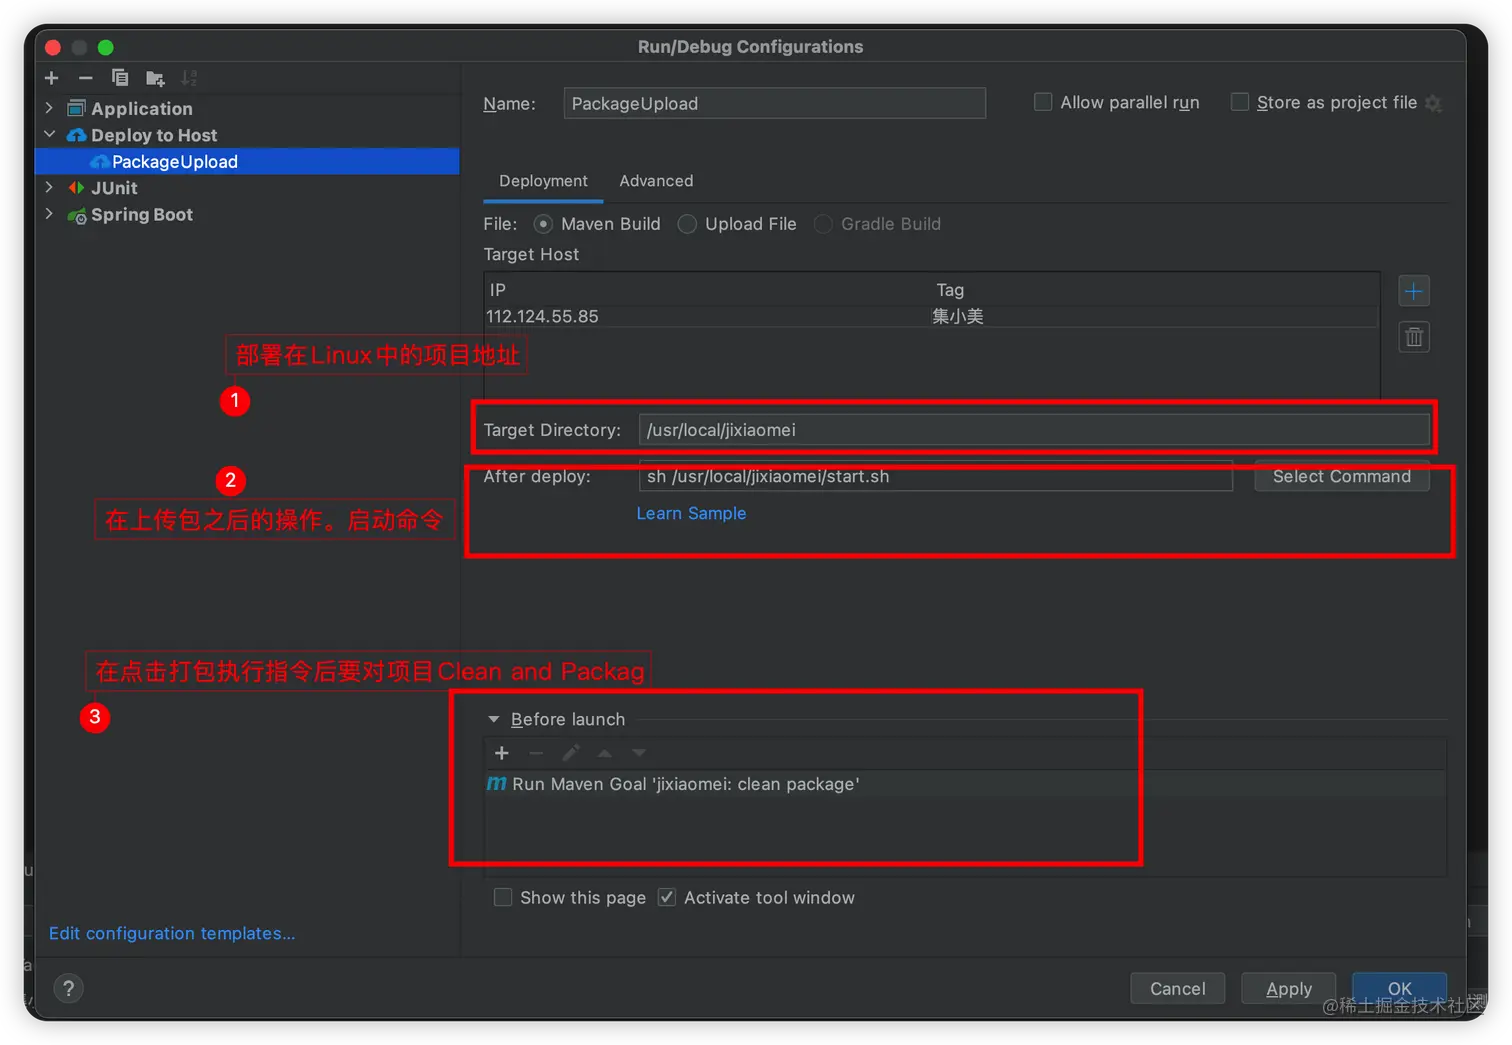Edit the Before launch task pencil icon
The width and height of the screenshot is (1512, 1045).
(x=571, y=753)
